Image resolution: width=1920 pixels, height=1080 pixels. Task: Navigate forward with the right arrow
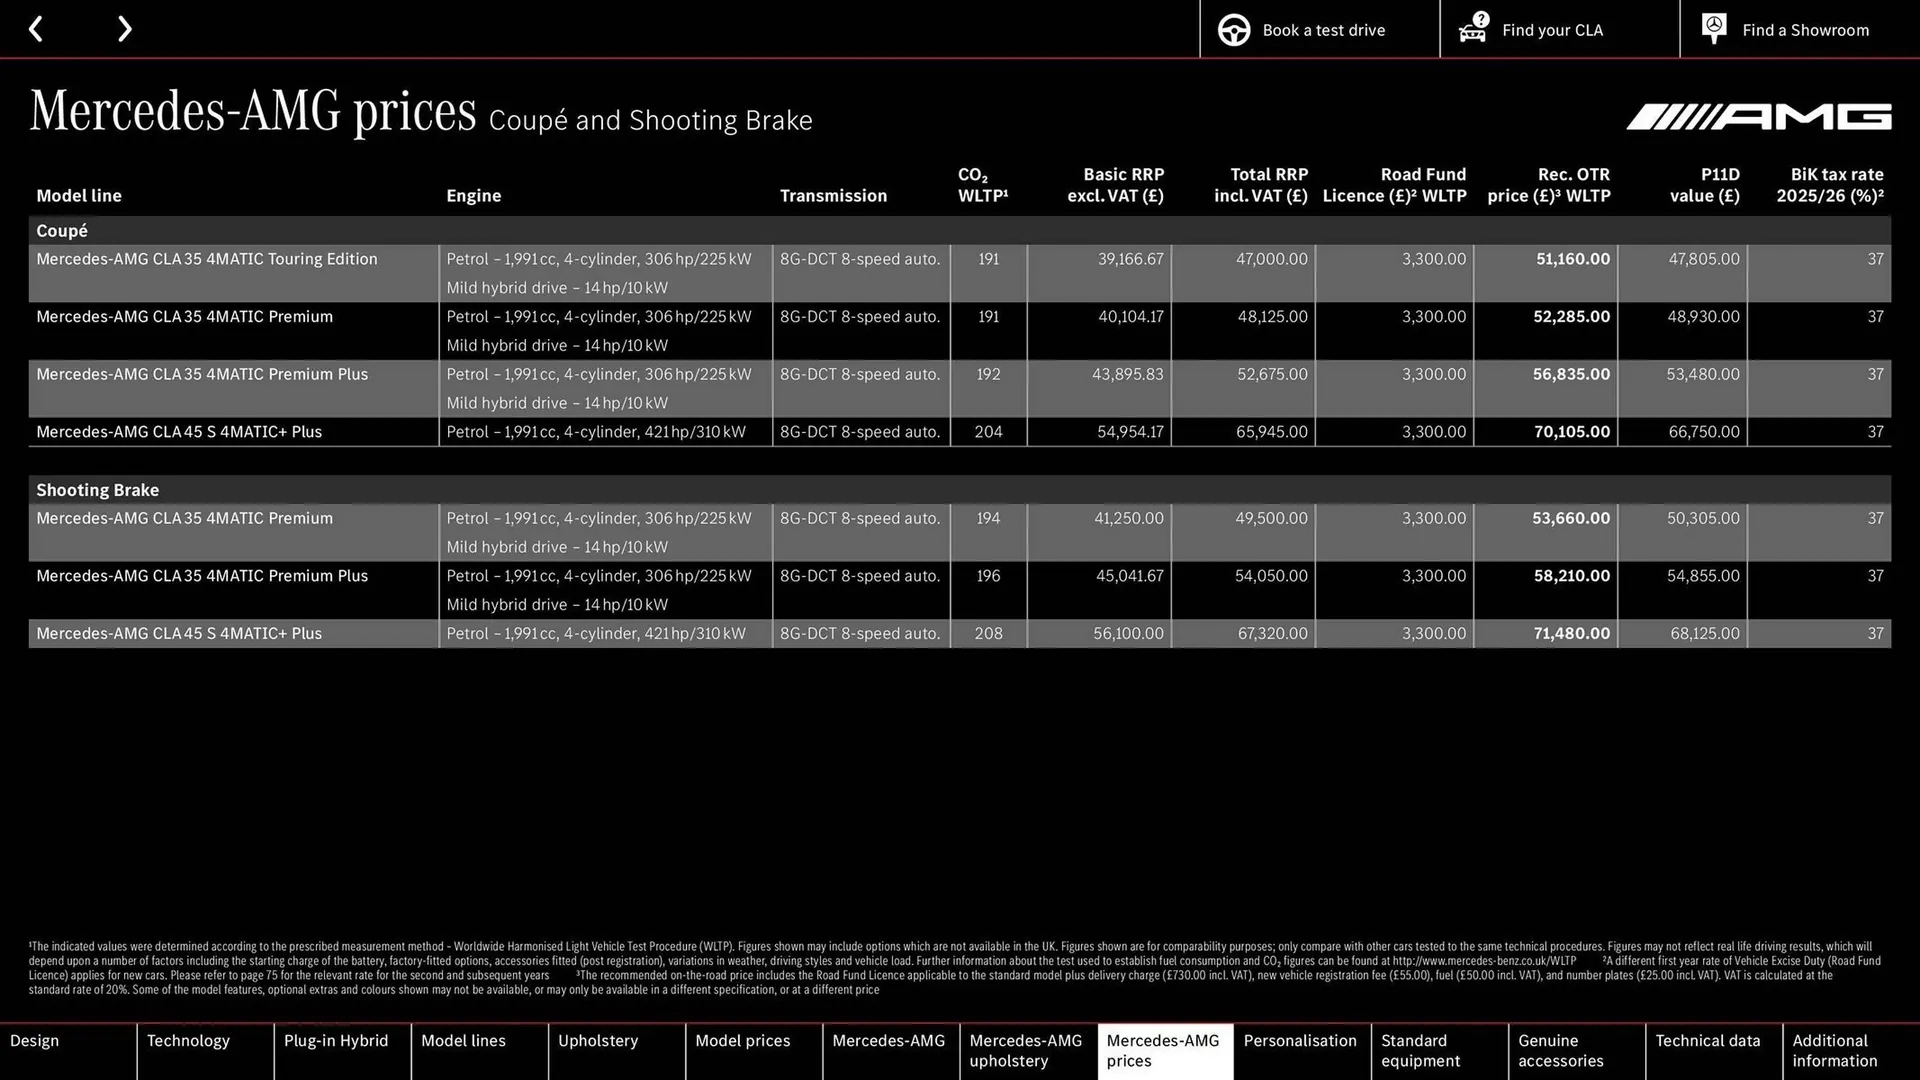124,29
